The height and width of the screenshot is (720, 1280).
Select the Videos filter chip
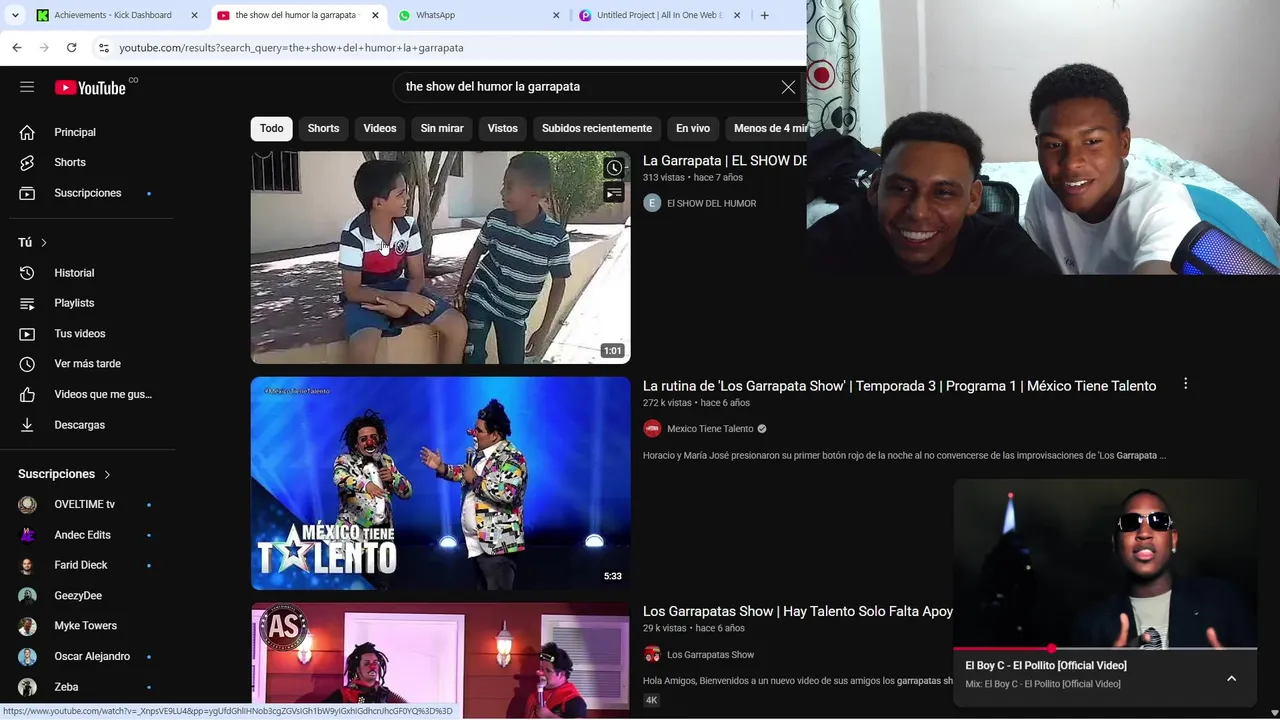coord(380,128)
